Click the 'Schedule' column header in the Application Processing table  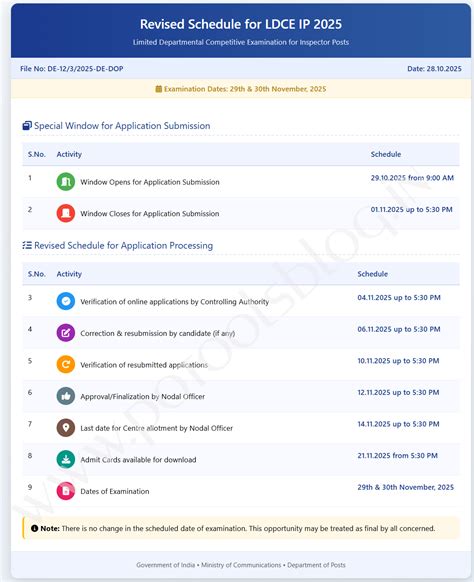tap(373, 274)
